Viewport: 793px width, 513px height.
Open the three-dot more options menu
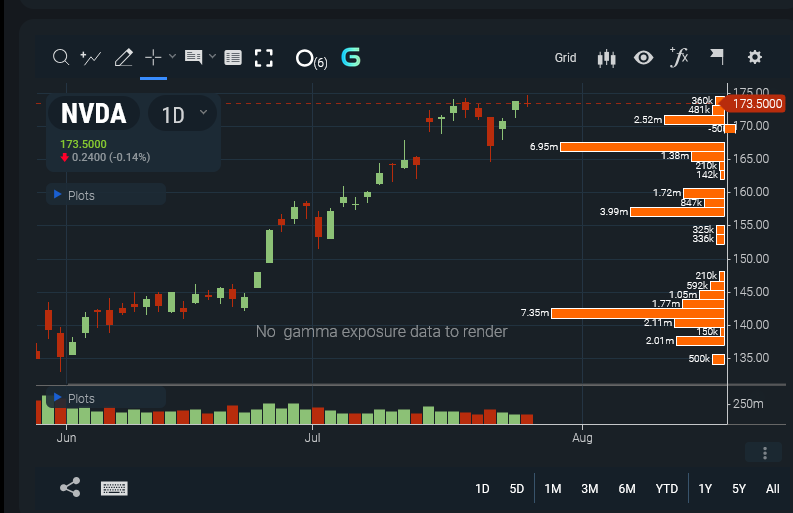coord(765,453)
